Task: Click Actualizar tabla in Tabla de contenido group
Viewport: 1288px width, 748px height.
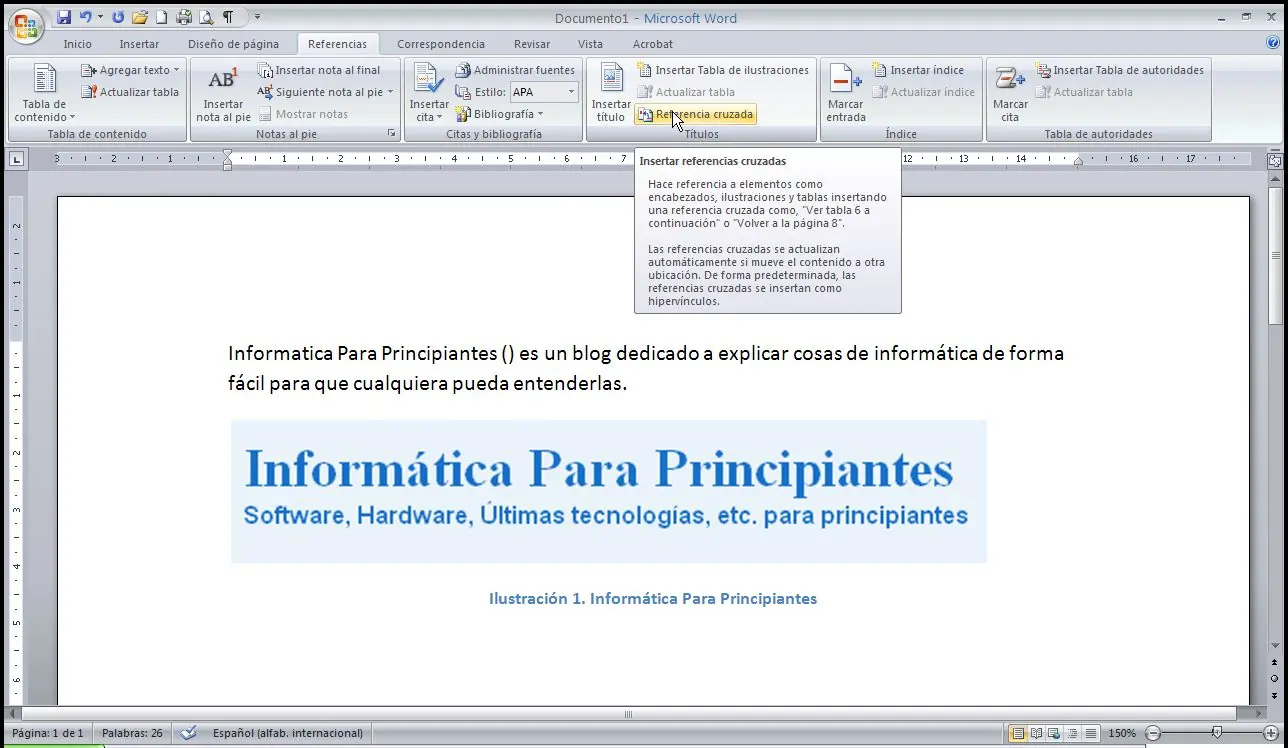Action: click(130, 92)
